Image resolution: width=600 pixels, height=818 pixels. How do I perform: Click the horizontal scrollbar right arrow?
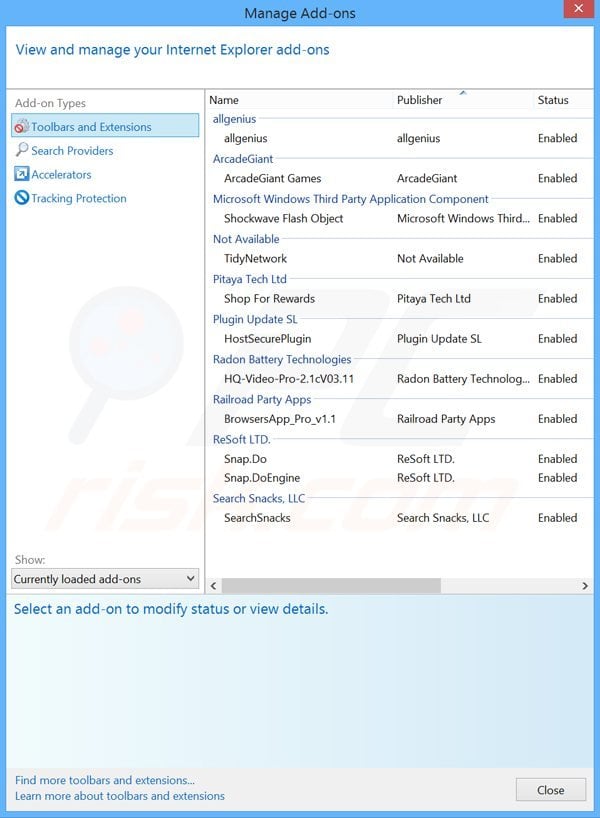click(585, 586)
